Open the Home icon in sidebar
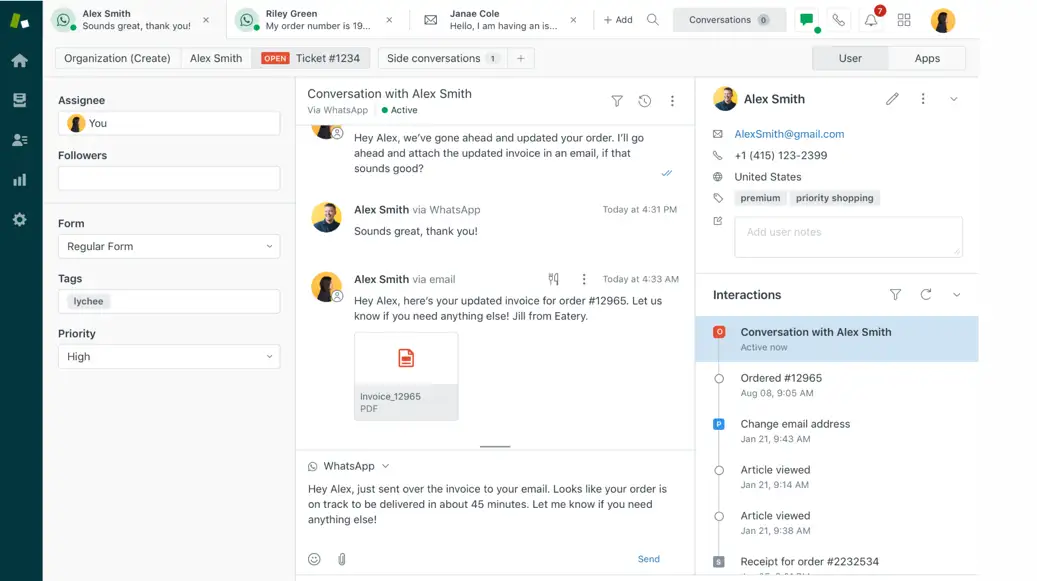The image size is (1037, 581). [20, 61]
